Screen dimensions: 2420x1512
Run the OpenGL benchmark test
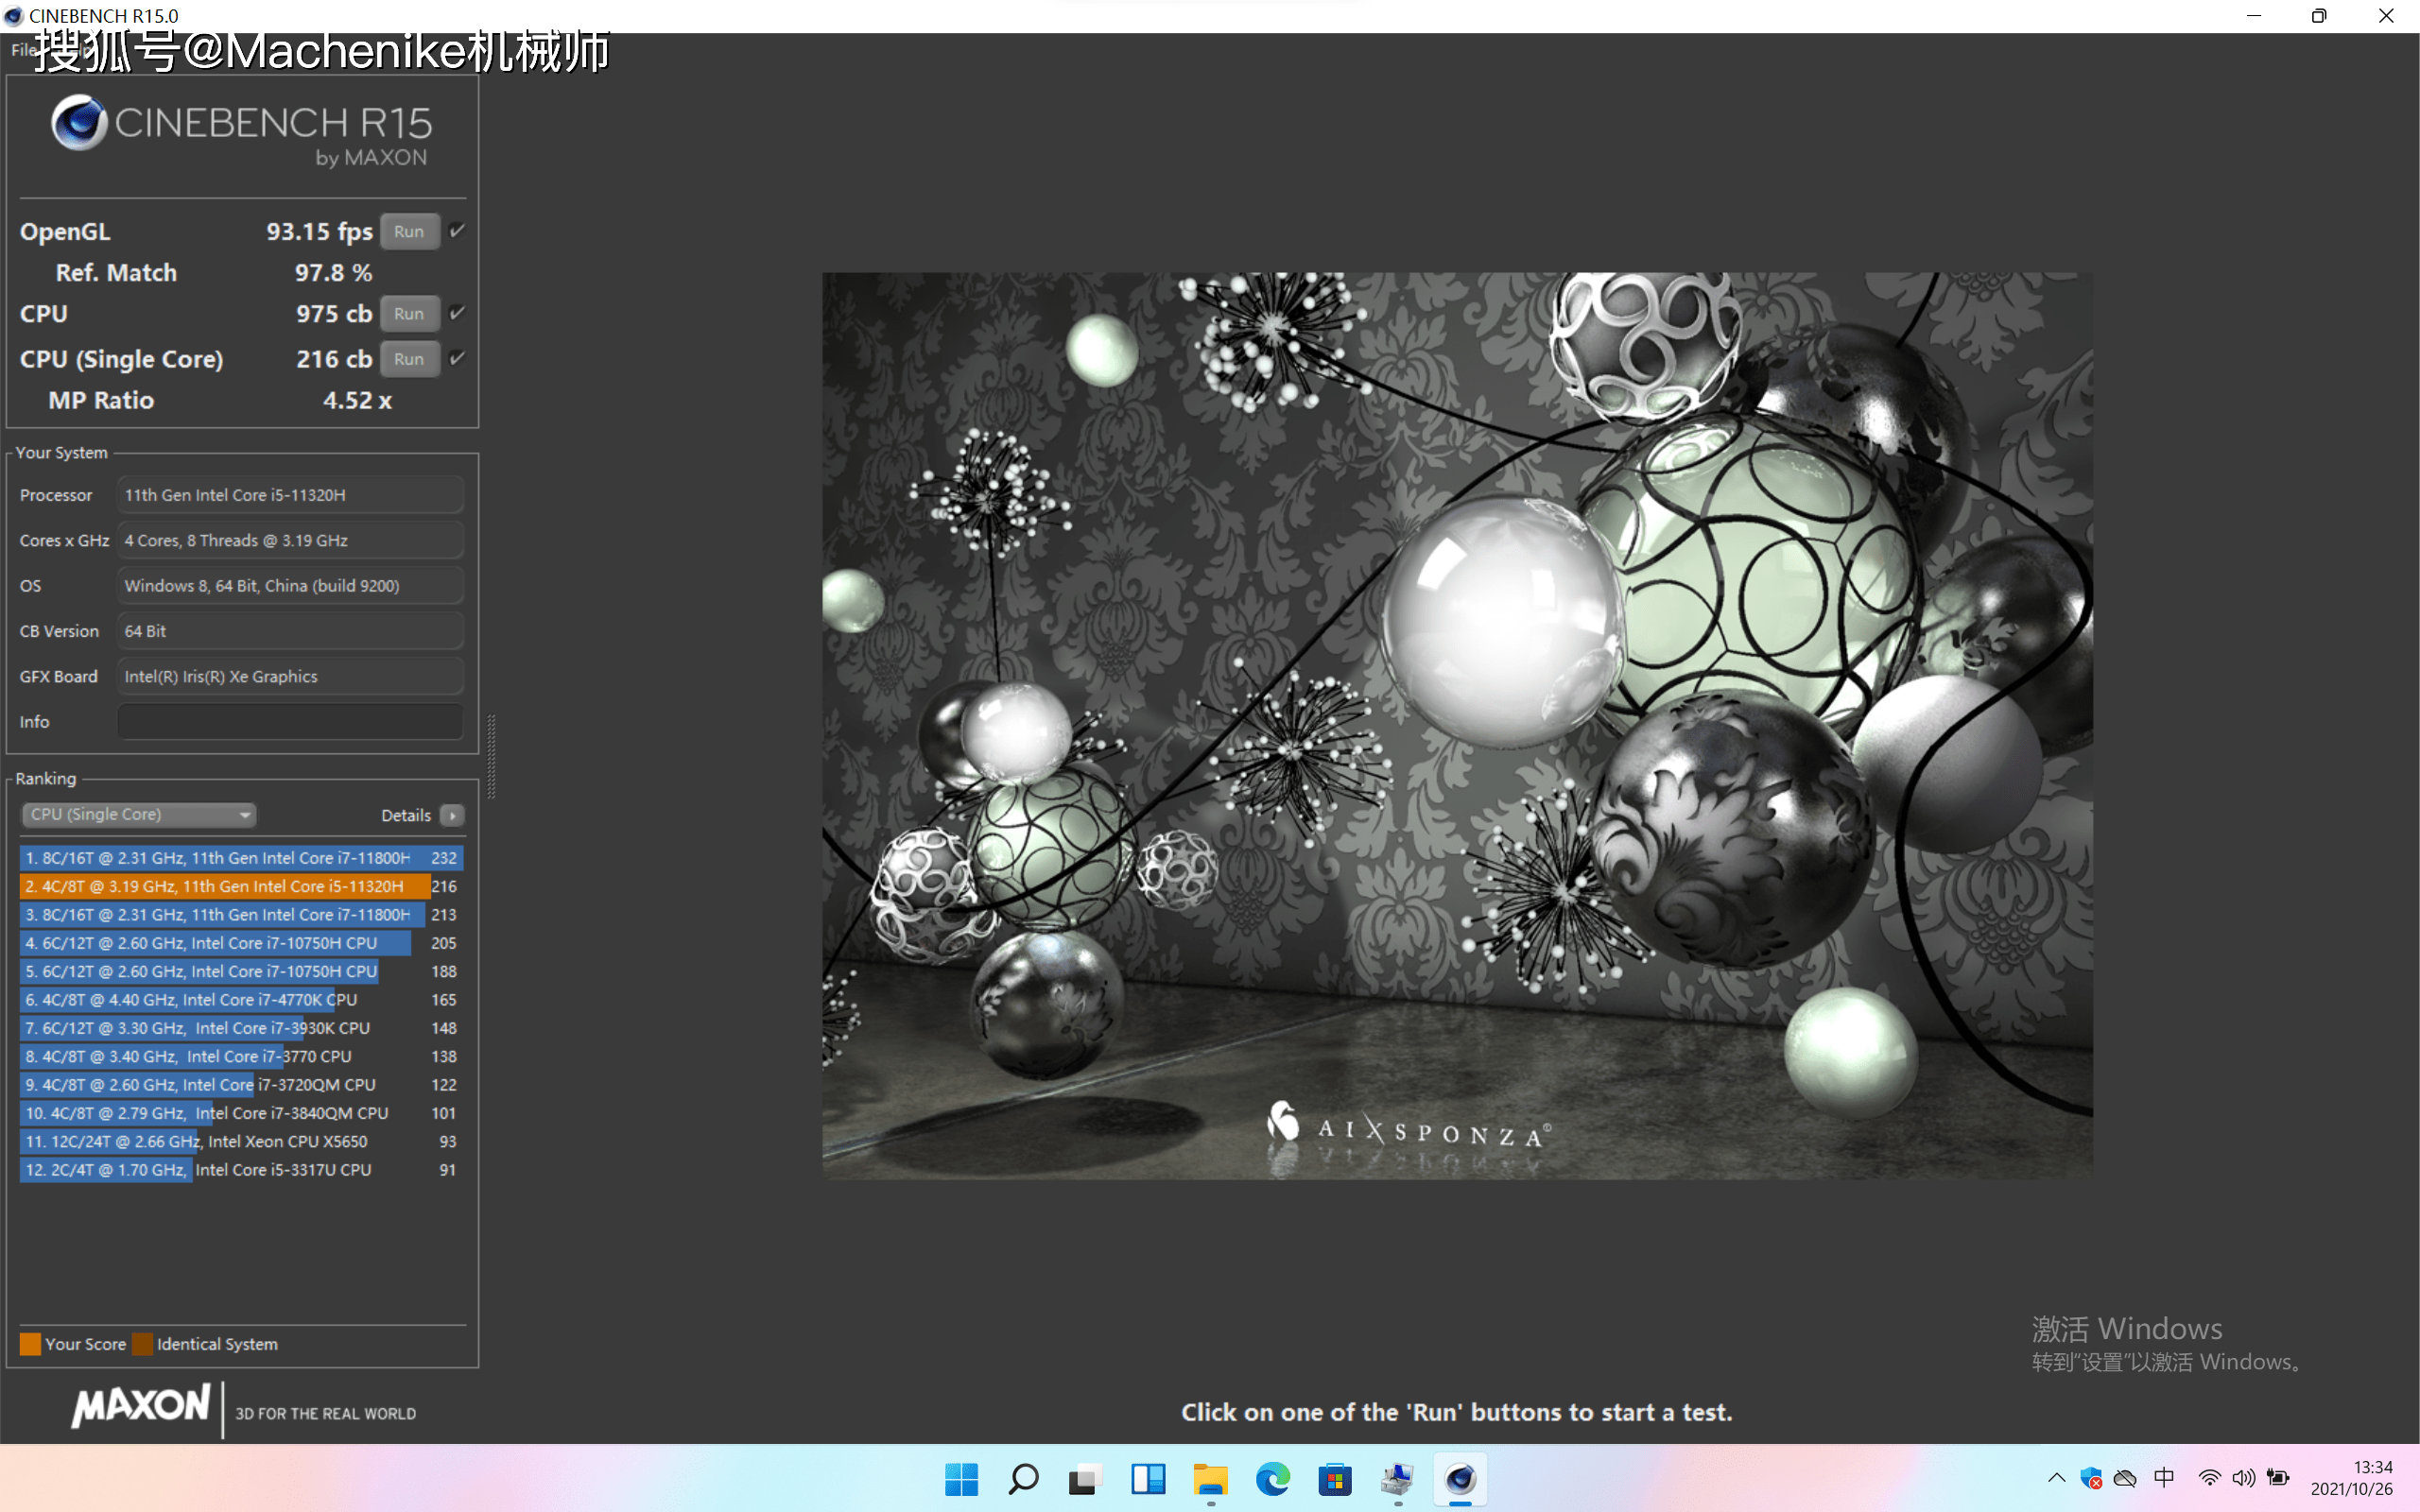[x=409, y=231]
